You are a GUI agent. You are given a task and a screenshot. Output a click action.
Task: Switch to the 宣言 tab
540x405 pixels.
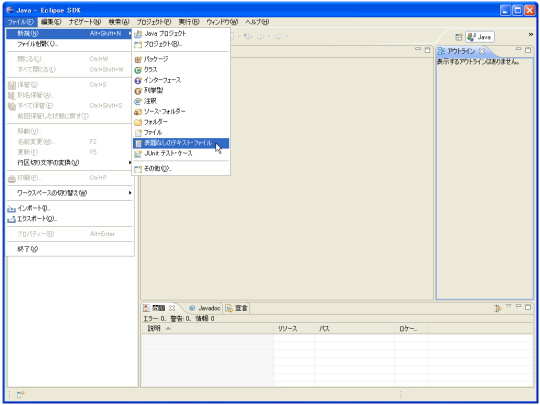(x=237, y=308)
